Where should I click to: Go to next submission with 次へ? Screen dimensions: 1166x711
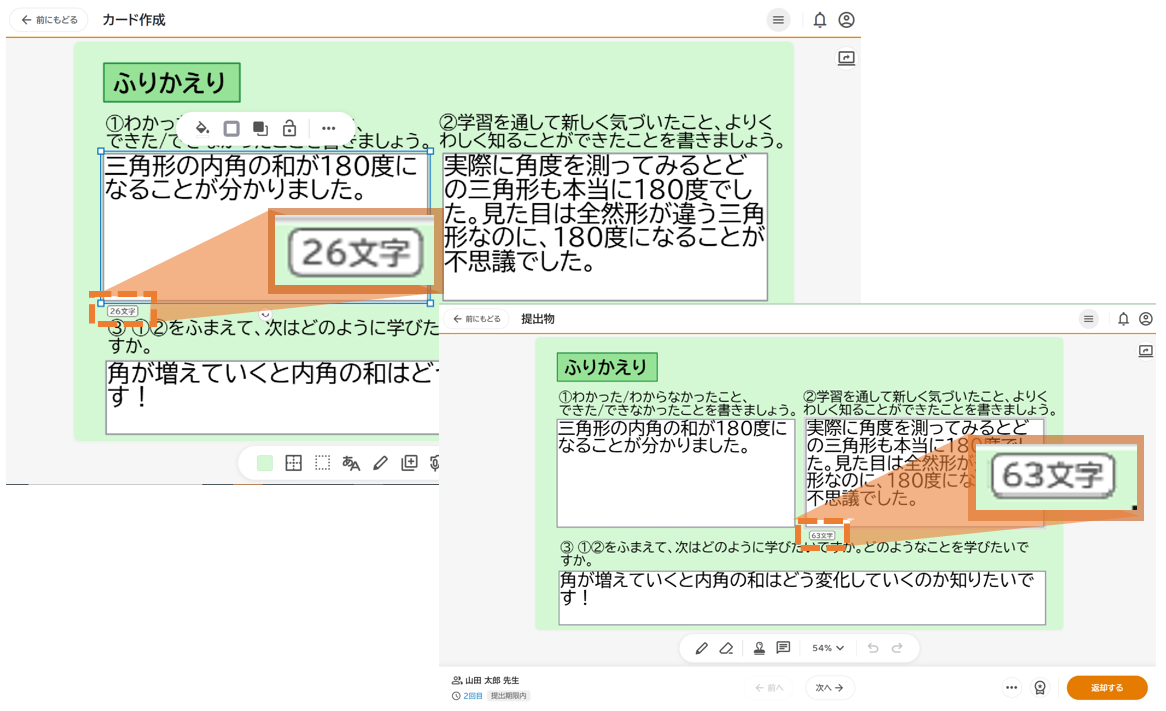[829, 688]
